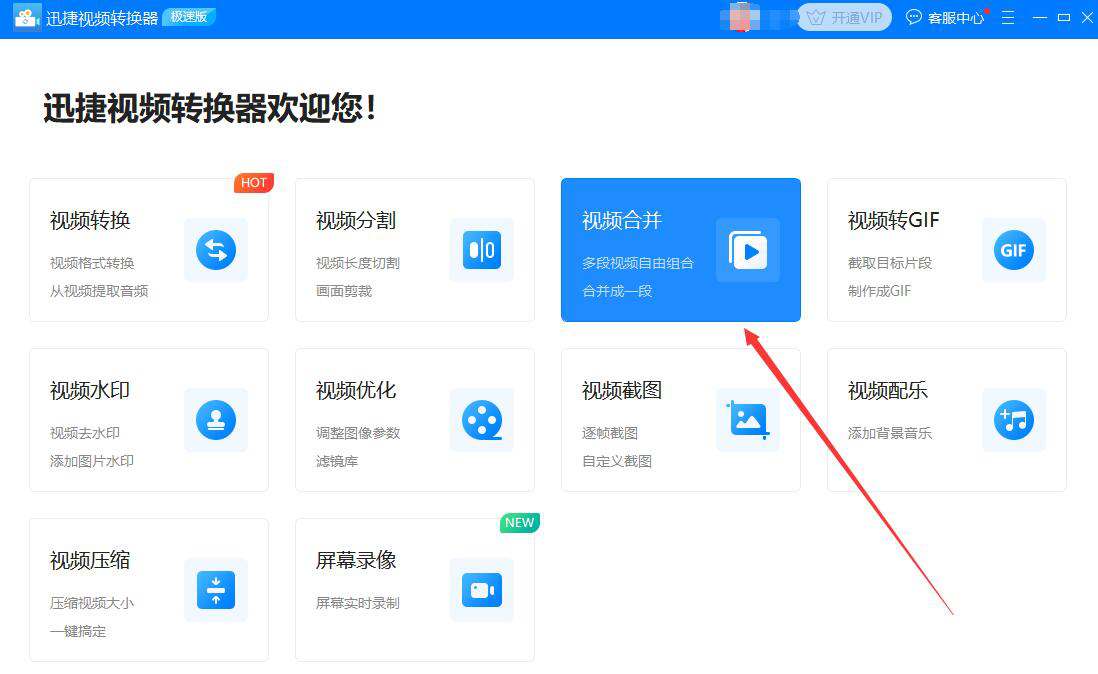The width and height of the screenshot is (1098, 674).
Task: Open the 视频水印 card title
Action: (x=90, y=391)
